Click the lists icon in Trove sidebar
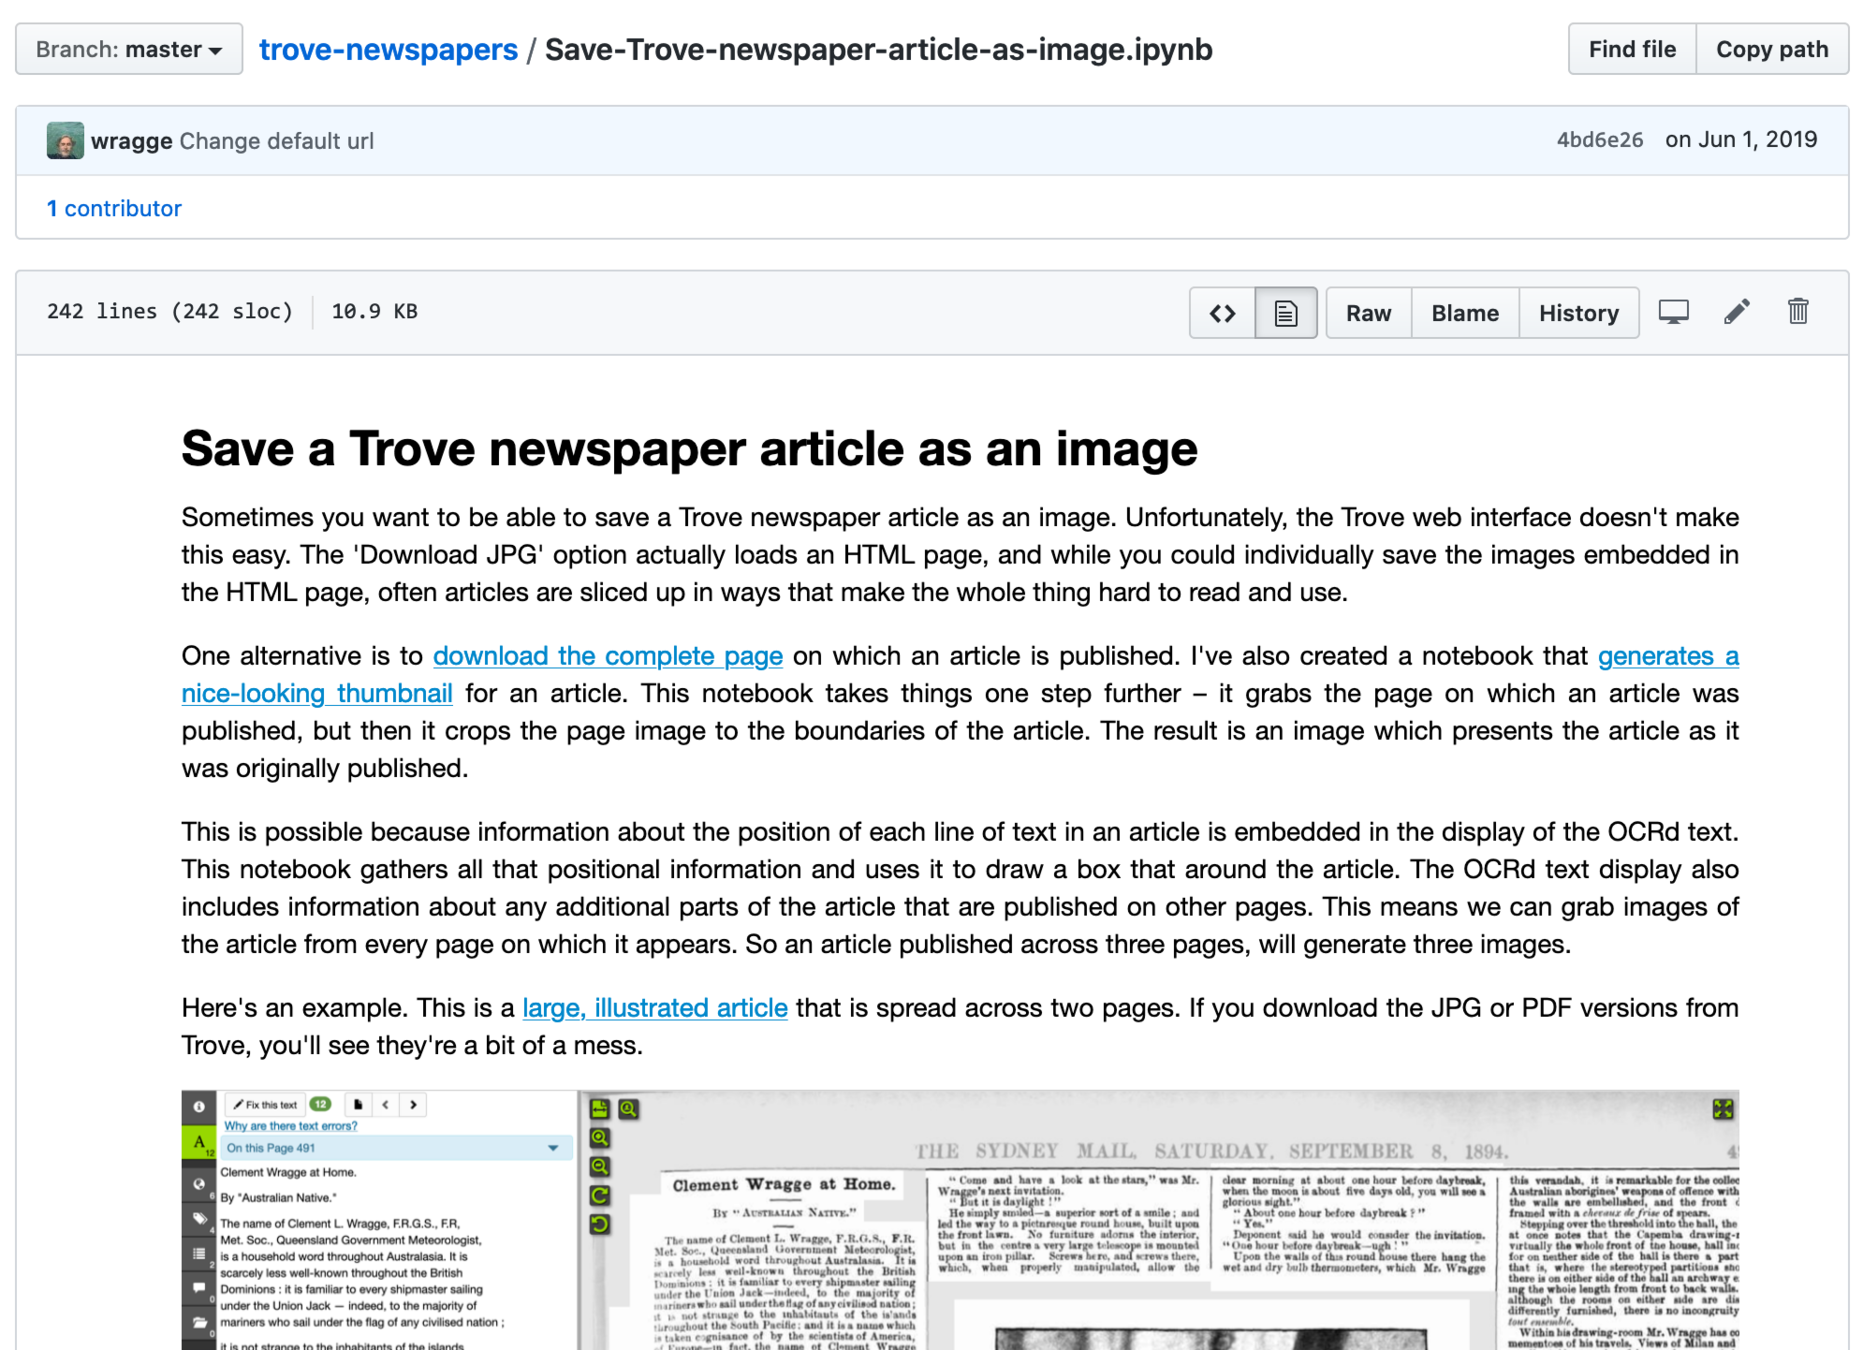The width and height of the screenshot is (1863, 1350). pyautogui.click(x=199, y=1253)
